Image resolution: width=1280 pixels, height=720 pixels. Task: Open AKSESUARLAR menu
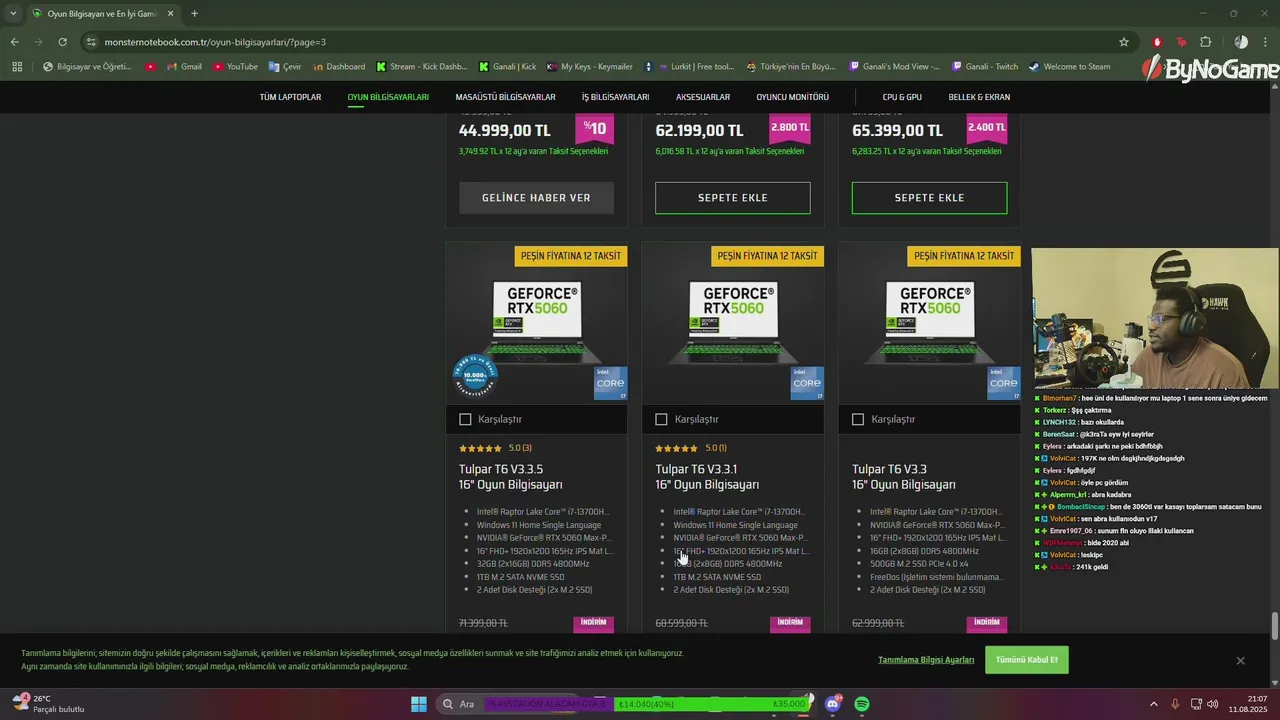coord(703,97)
